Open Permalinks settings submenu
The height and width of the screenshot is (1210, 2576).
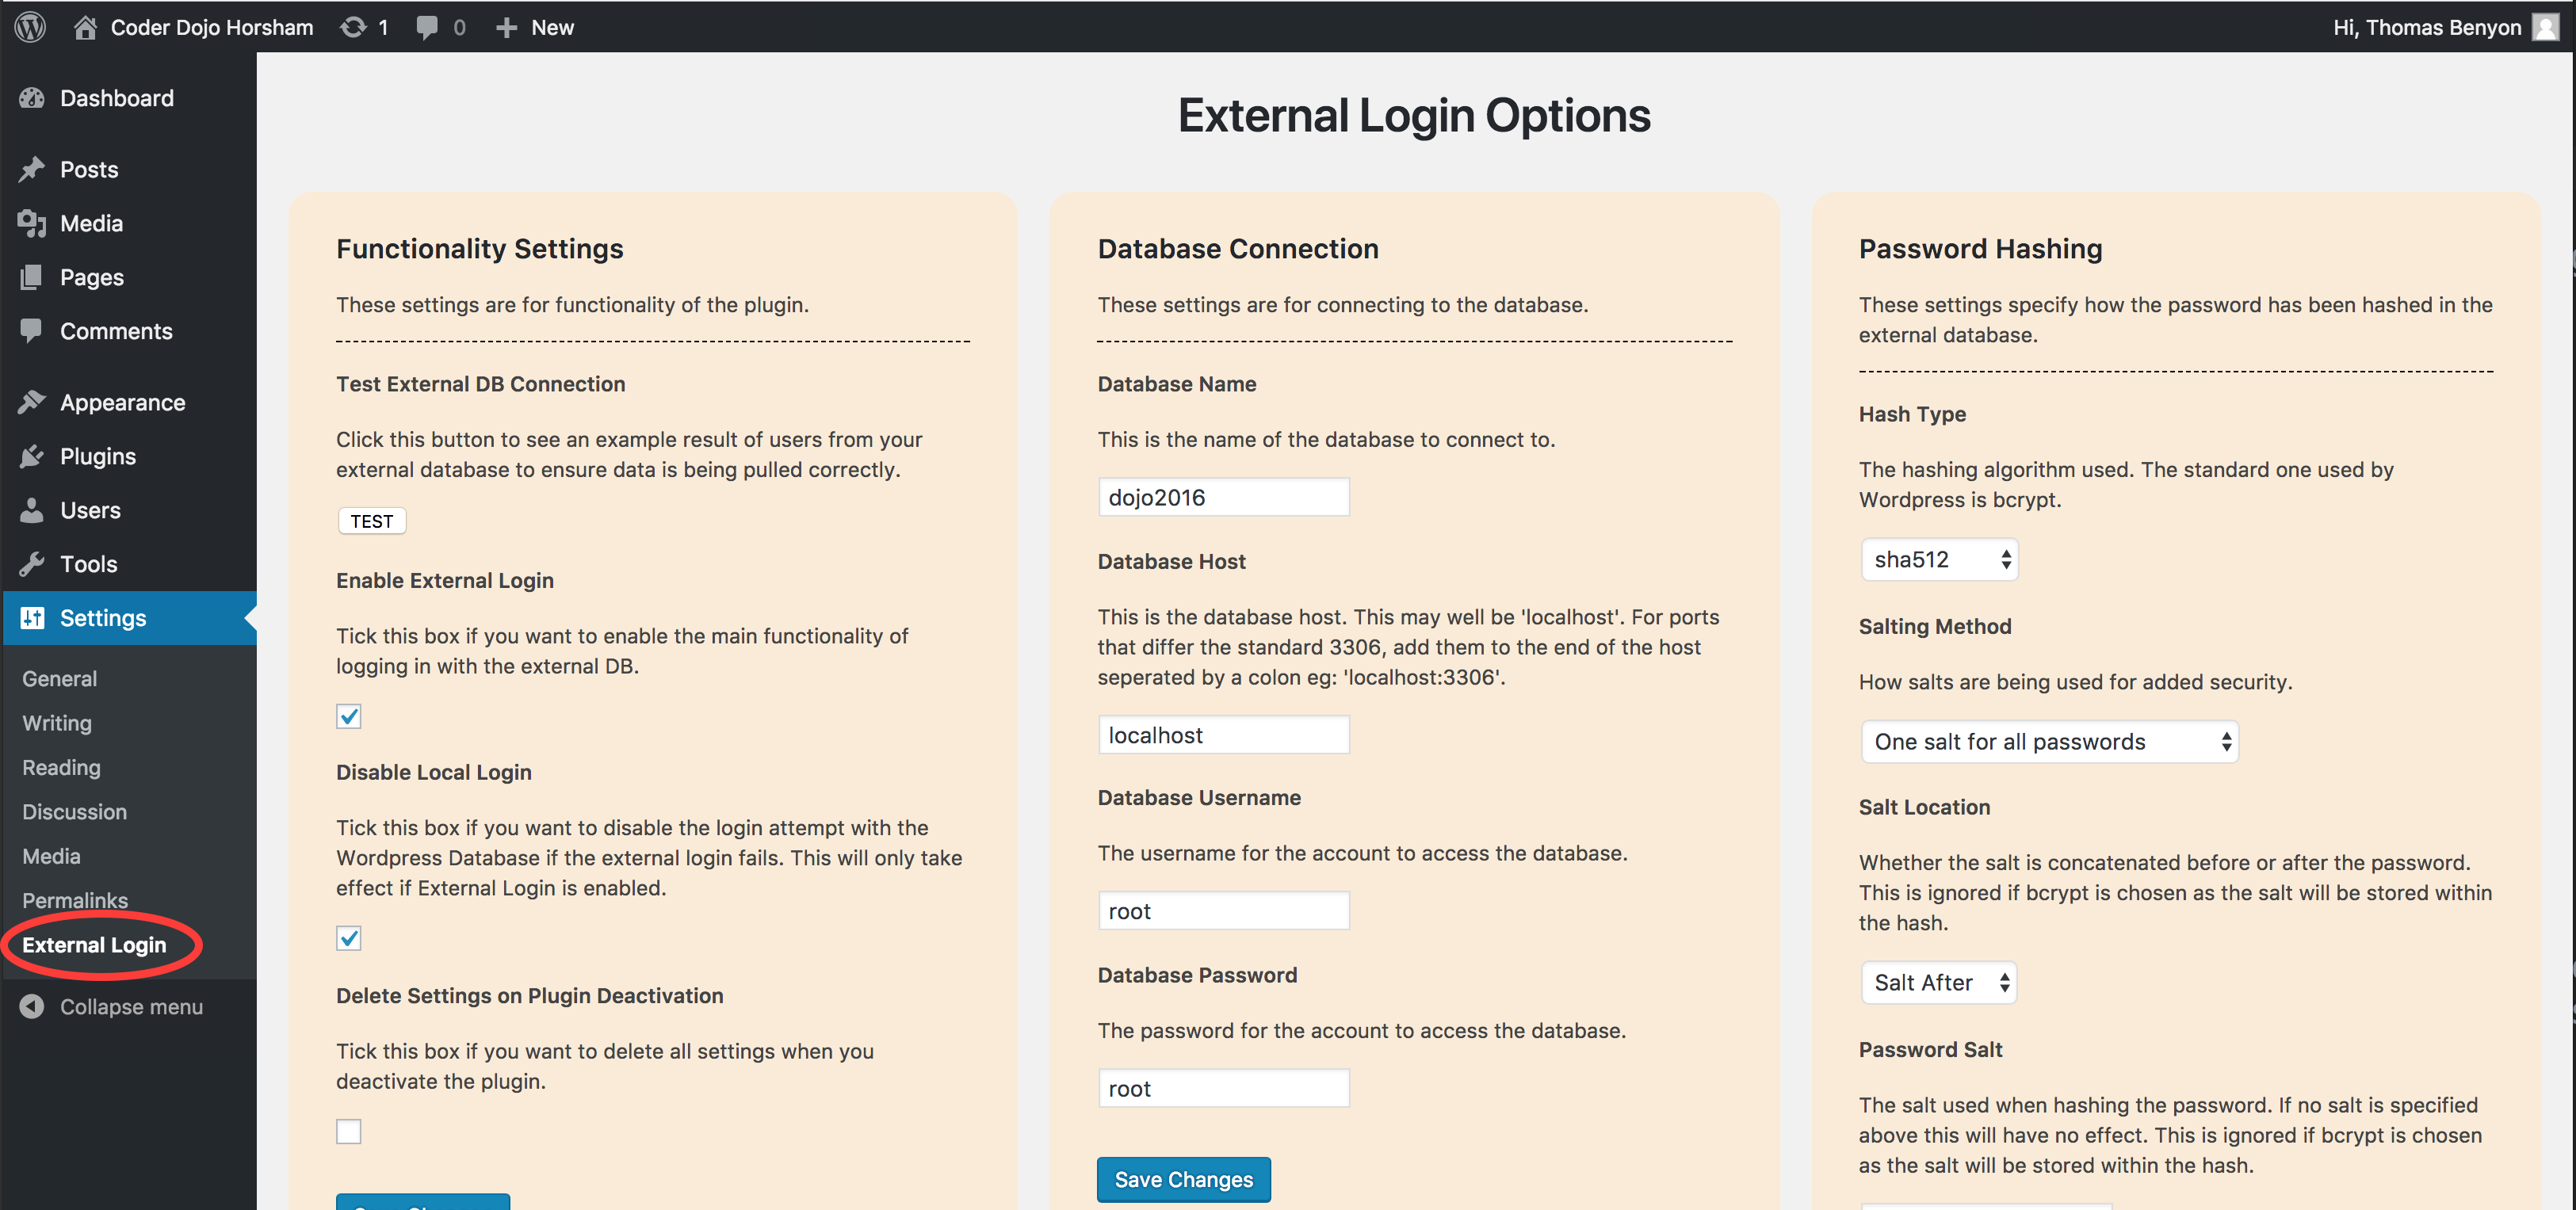tap(75, 900)
